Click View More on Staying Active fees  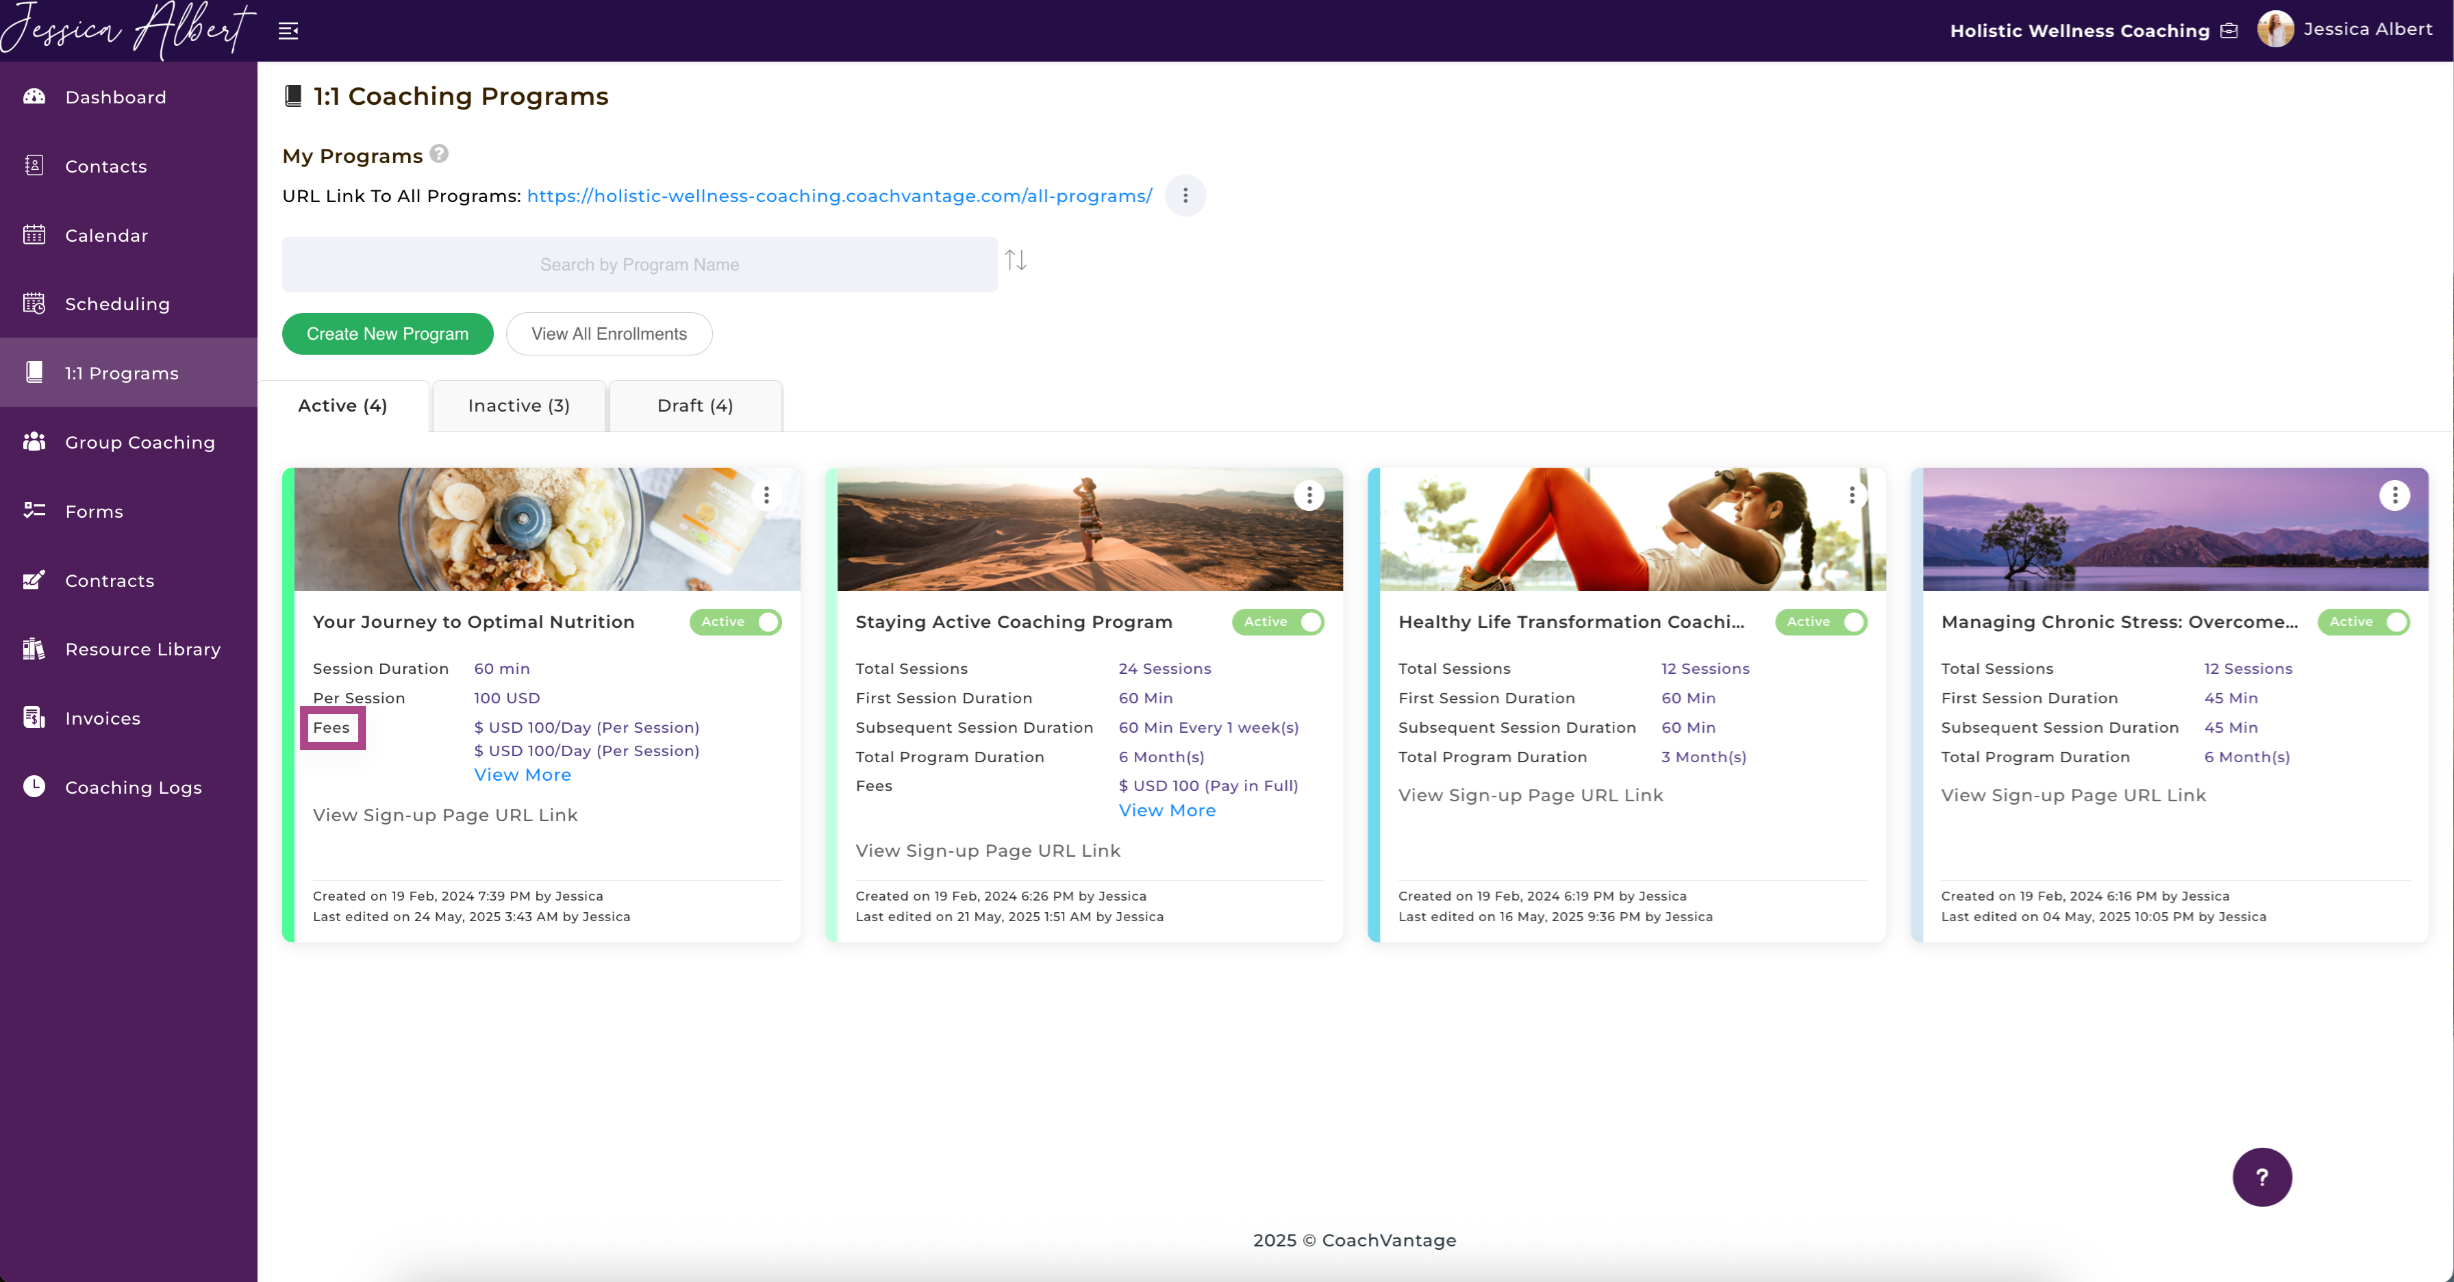(1167, 811)
